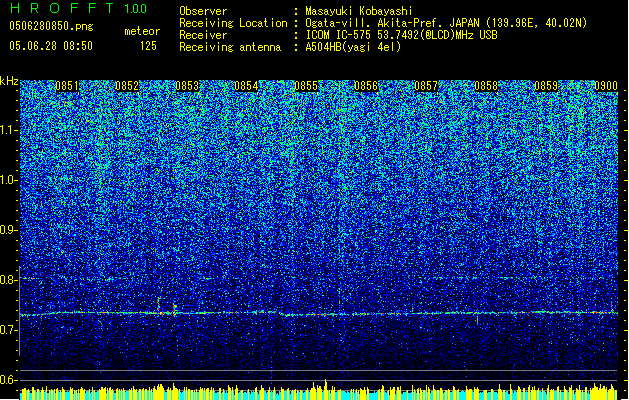Click the kHz axis unit label
Viewport: 629px width, 400px height.
click(9, 81)
